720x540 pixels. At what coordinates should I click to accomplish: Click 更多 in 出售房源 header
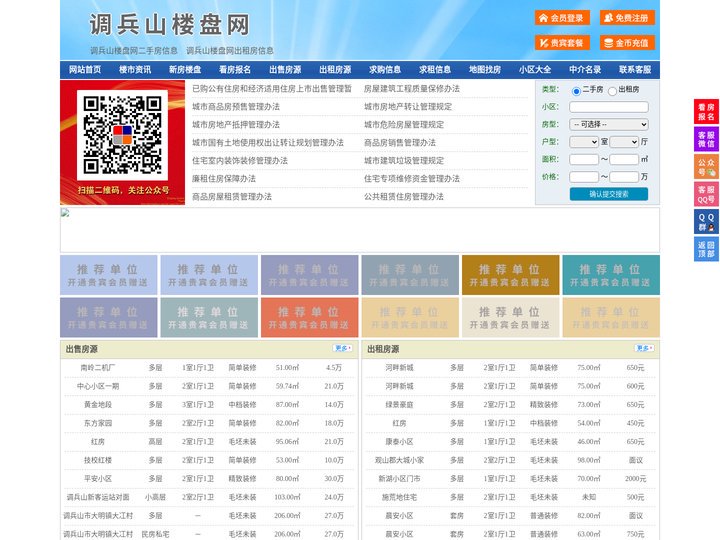click(343, 349)
